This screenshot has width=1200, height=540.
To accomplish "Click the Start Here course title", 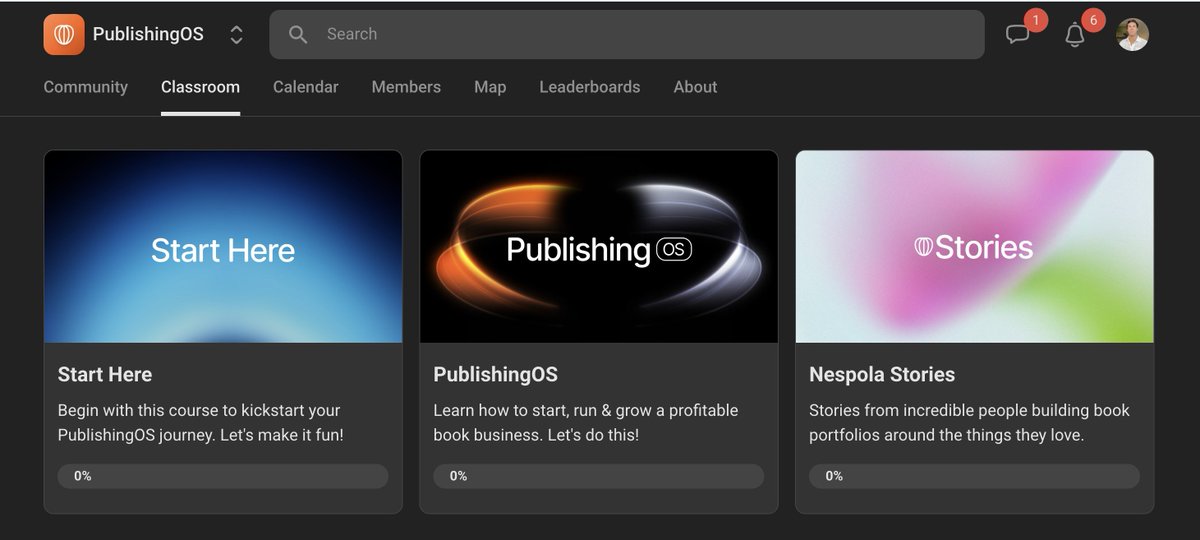I will pos(105,375).
